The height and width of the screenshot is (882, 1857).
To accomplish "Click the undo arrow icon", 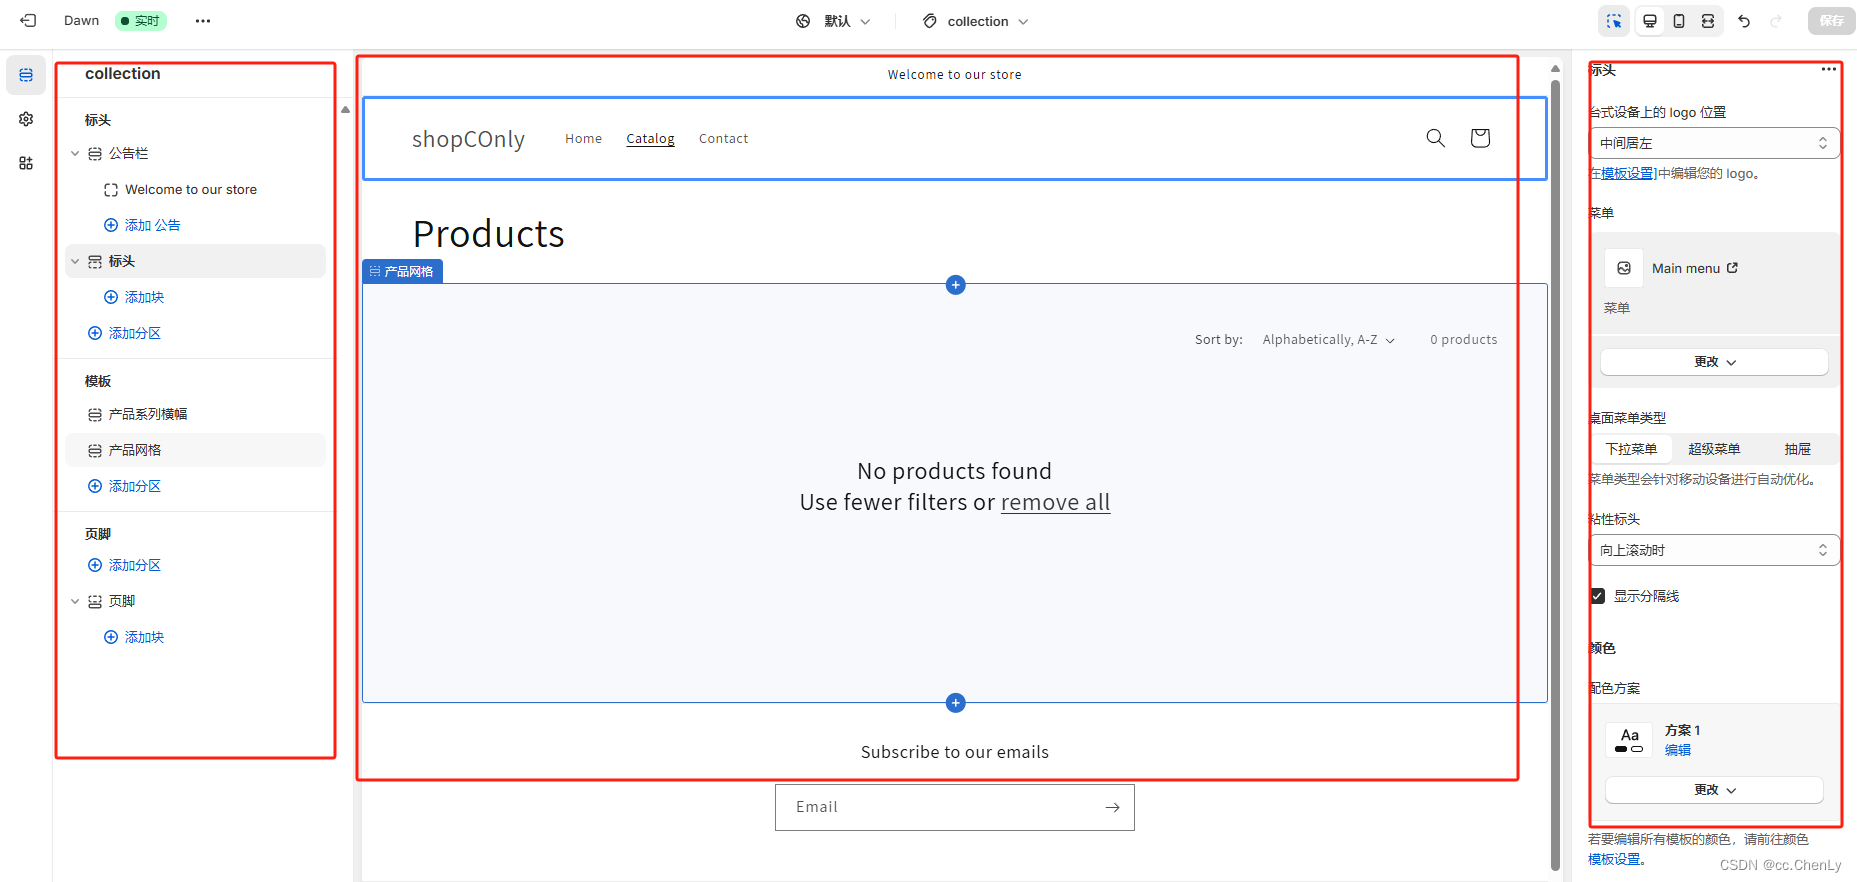I will click(x=1744, y=21).
